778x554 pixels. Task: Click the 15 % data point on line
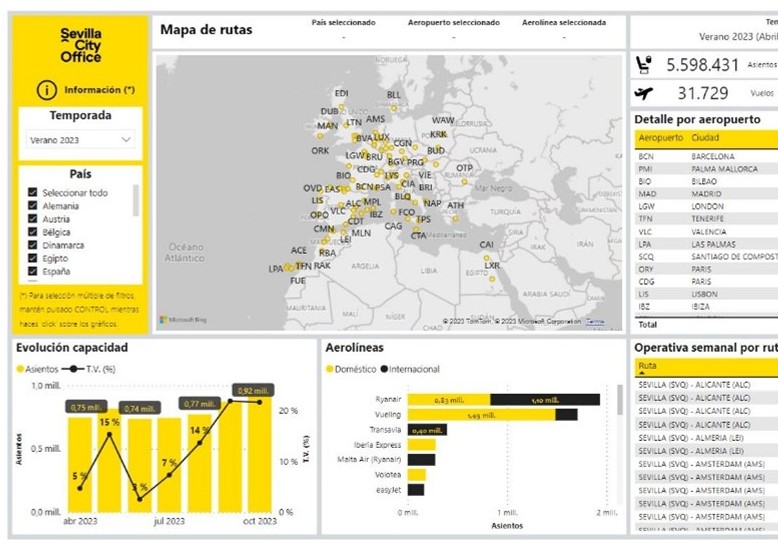coord(110,434)
